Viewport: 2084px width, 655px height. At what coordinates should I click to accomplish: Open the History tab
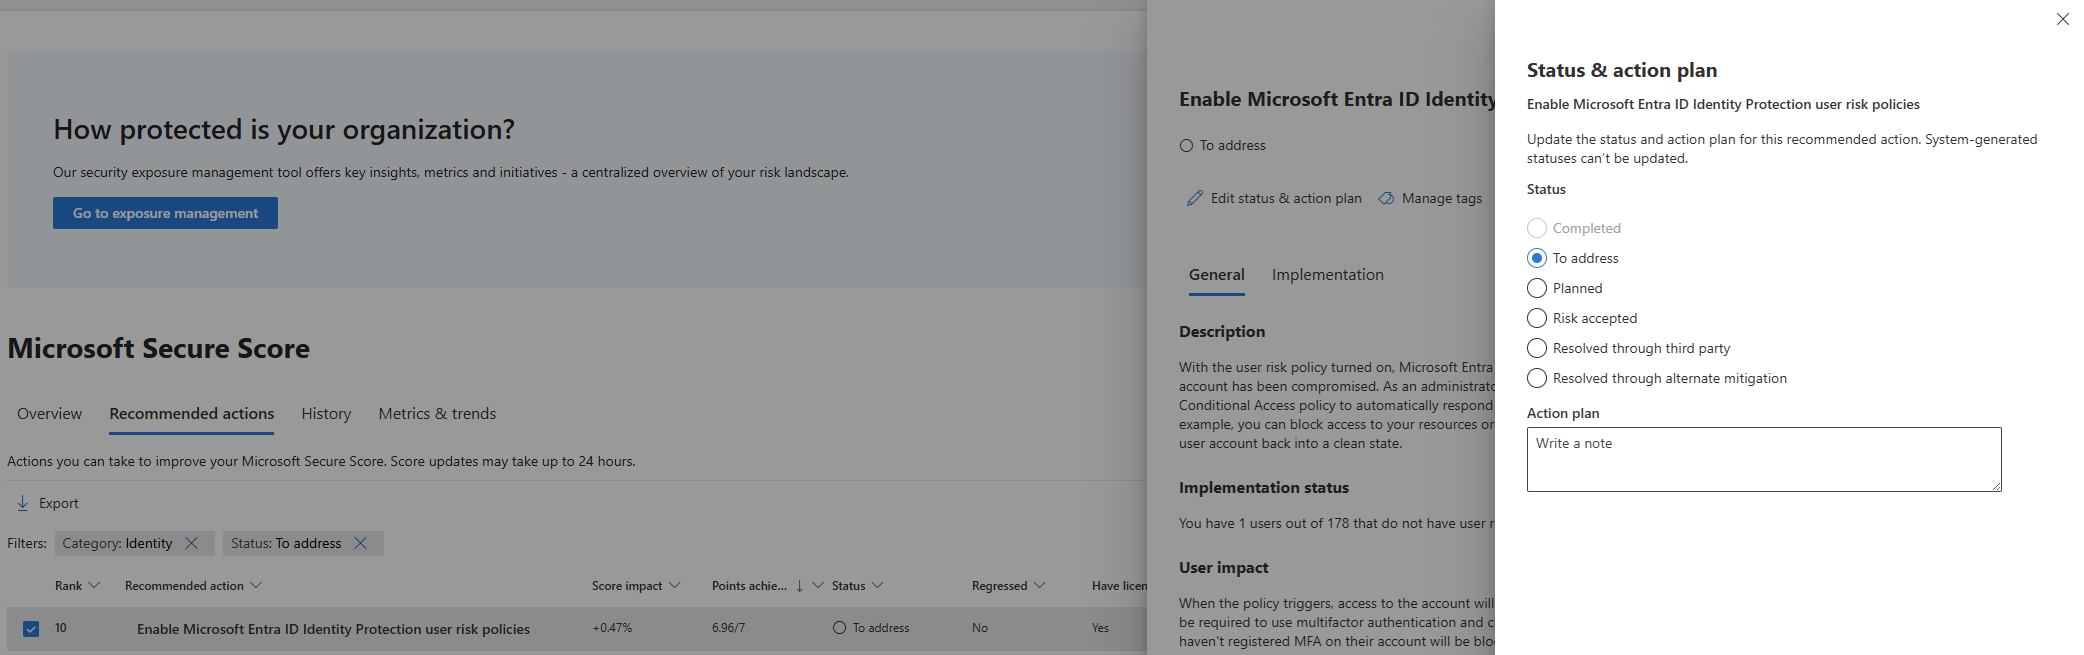click(326, 414)
